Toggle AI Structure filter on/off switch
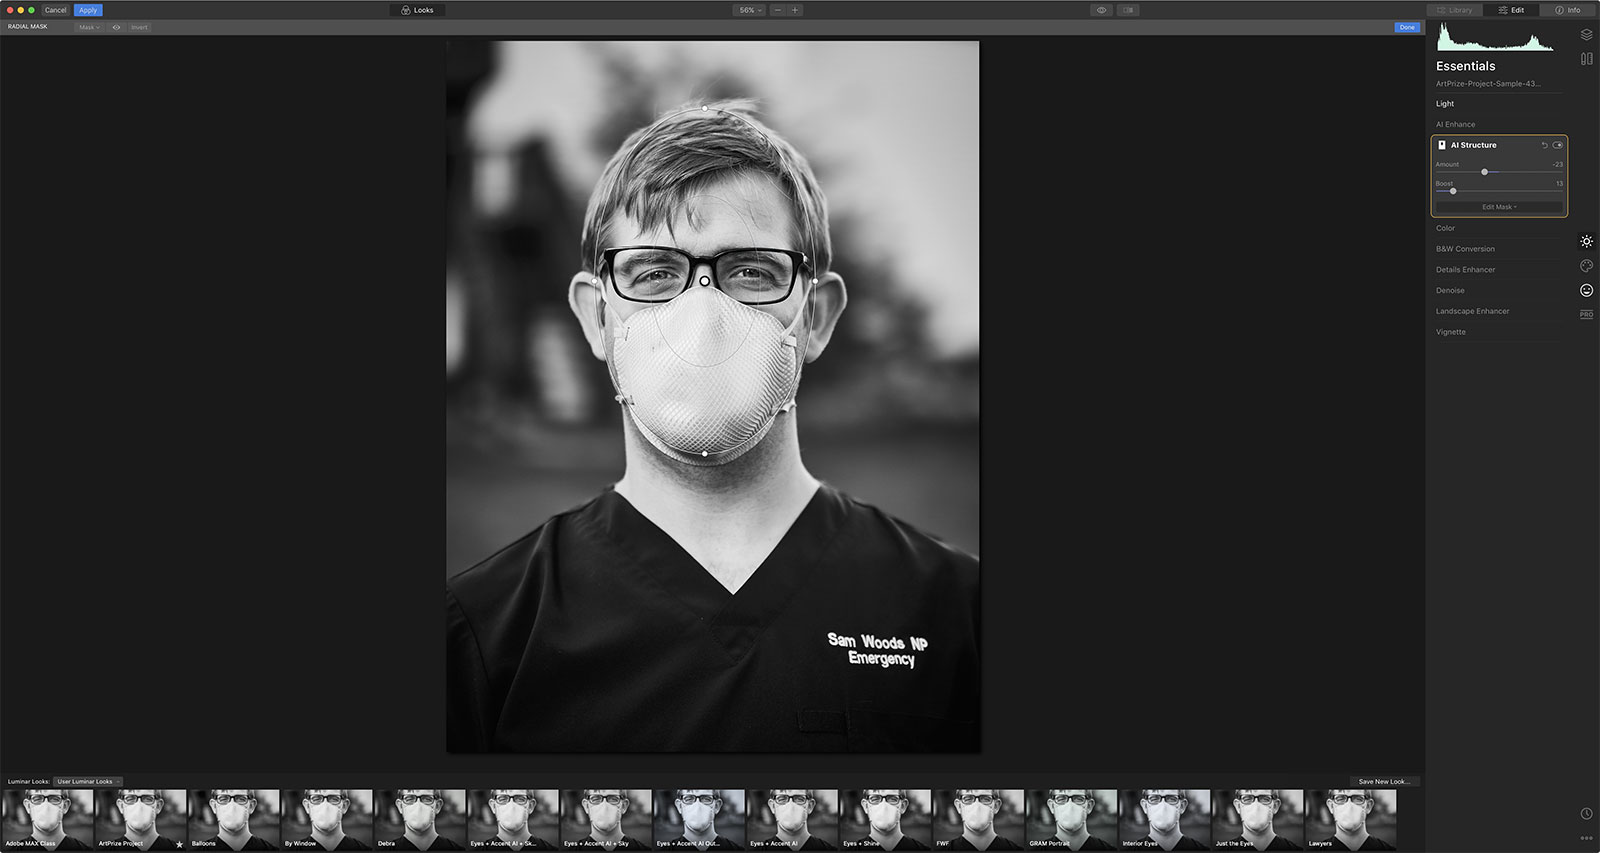Screen dimensions: 1600x853 pyautogui.click(x=1557, y=145)
